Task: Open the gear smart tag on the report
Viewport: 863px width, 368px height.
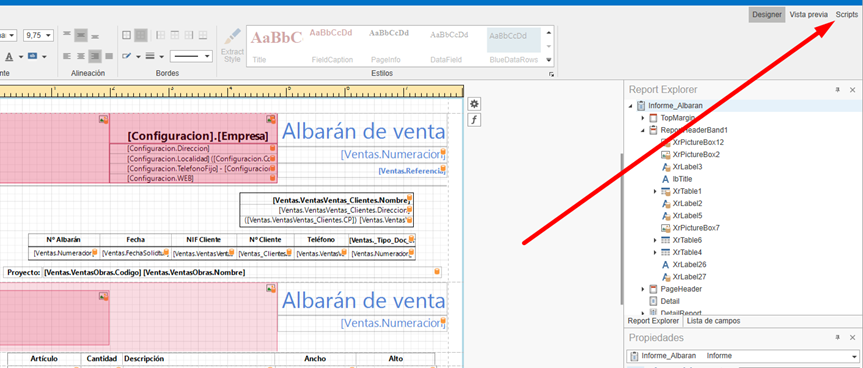Action: click(474, 104)
